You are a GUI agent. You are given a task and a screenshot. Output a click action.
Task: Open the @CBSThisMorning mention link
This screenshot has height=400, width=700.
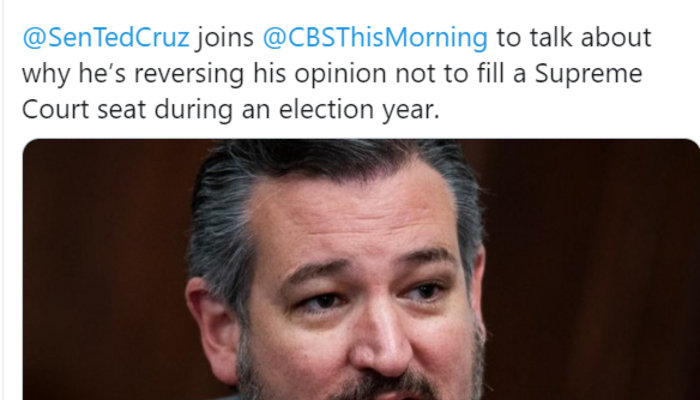[375, 39]
